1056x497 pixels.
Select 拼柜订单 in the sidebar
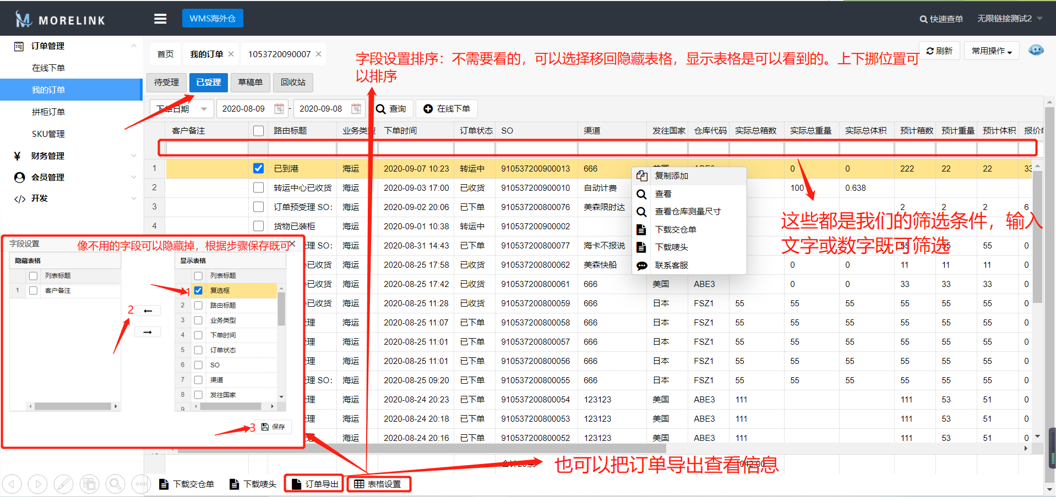point(48,112)
